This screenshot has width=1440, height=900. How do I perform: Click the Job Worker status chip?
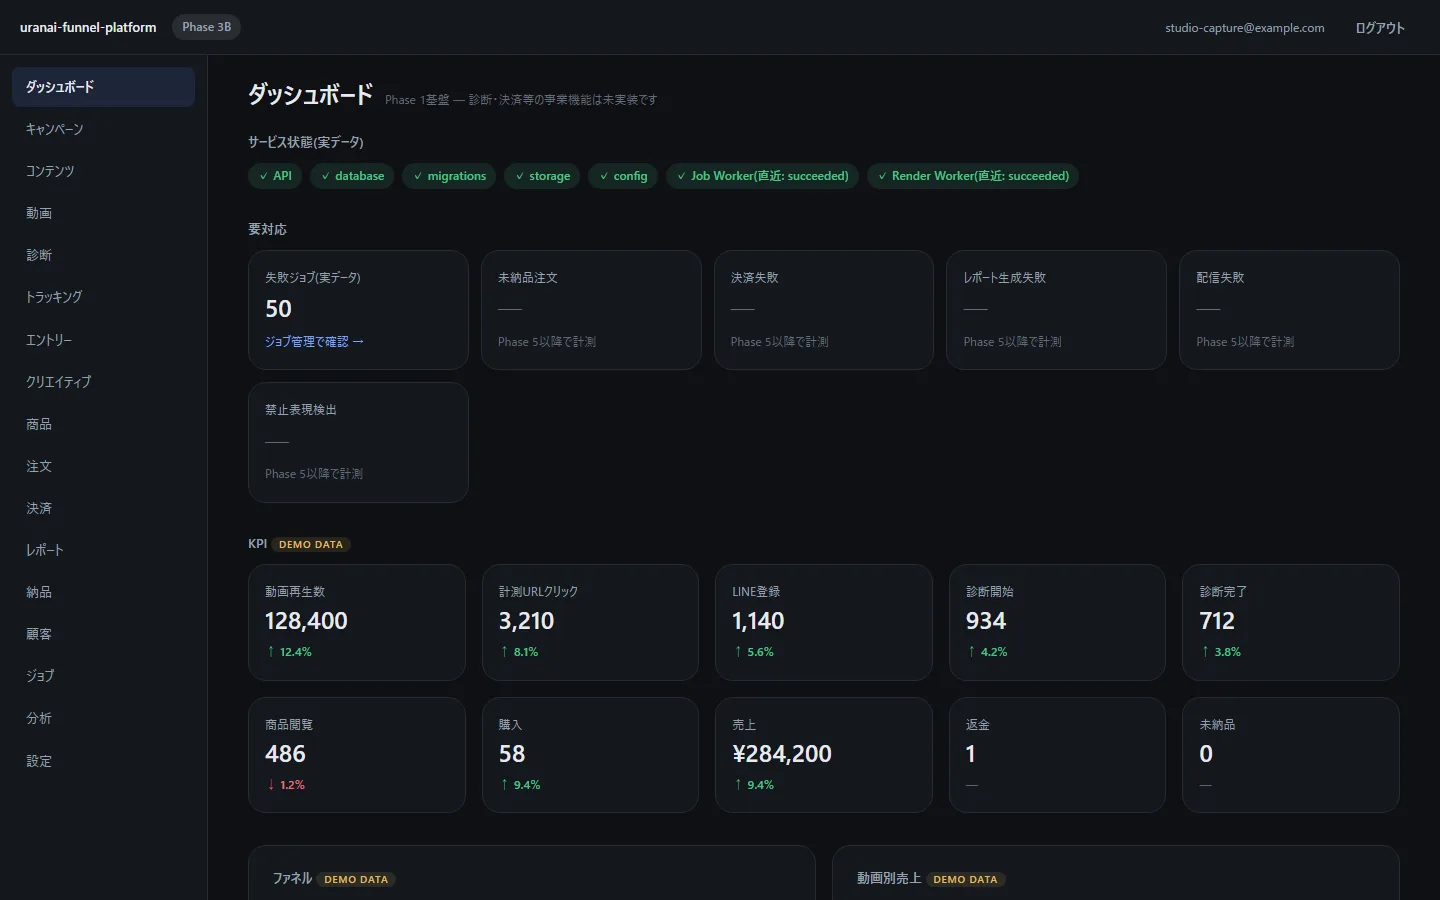762,176
